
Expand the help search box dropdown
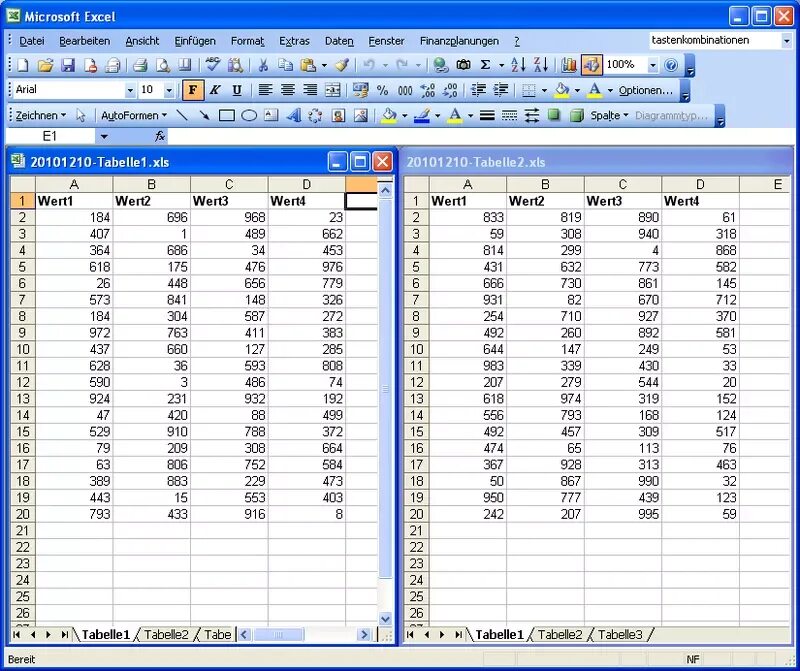pyautogui.click(x=787, y=41)
